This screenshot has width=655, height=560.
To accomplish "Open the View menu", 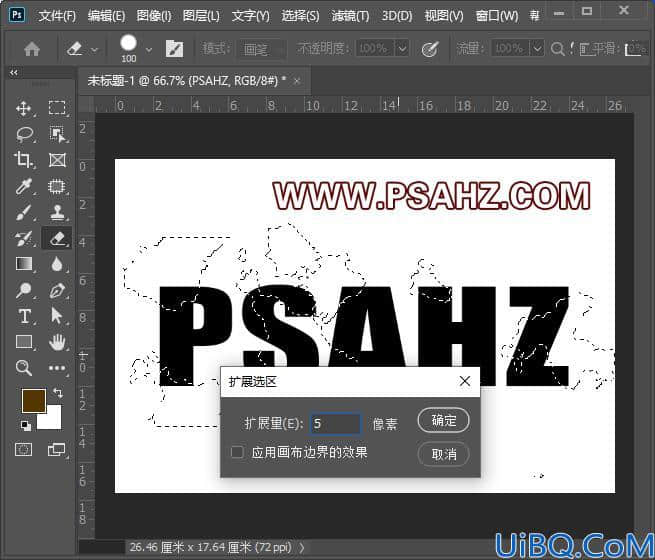I will [x=444, y=16].
